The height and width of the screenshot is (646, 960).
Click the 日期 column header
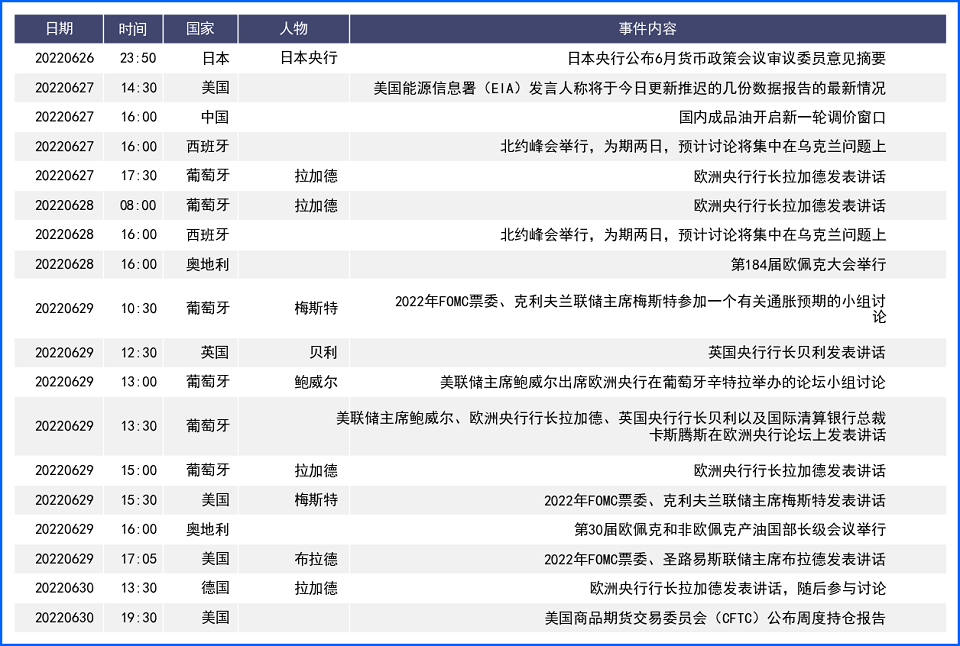pyautogui.click(x=59, y=29)
